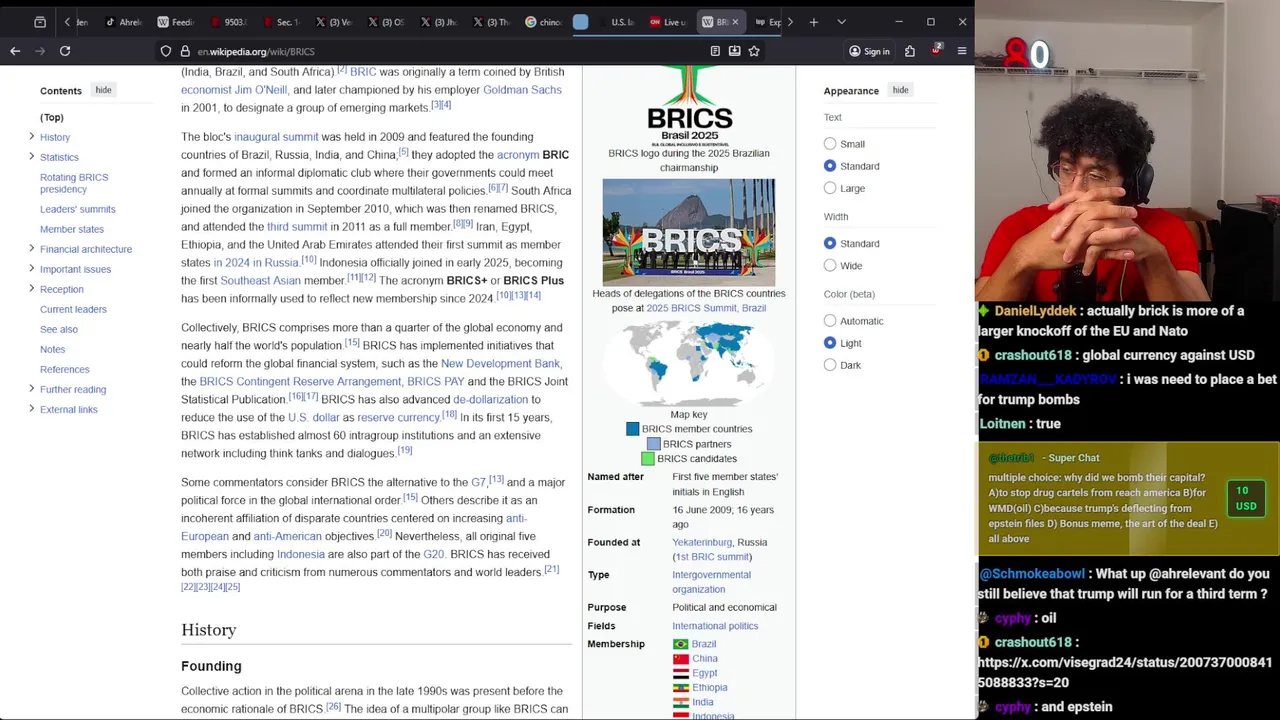Open the BRICS world map image
Image resolution: width=1280 pixels, height=720 pixels.
tap(689, 363)
